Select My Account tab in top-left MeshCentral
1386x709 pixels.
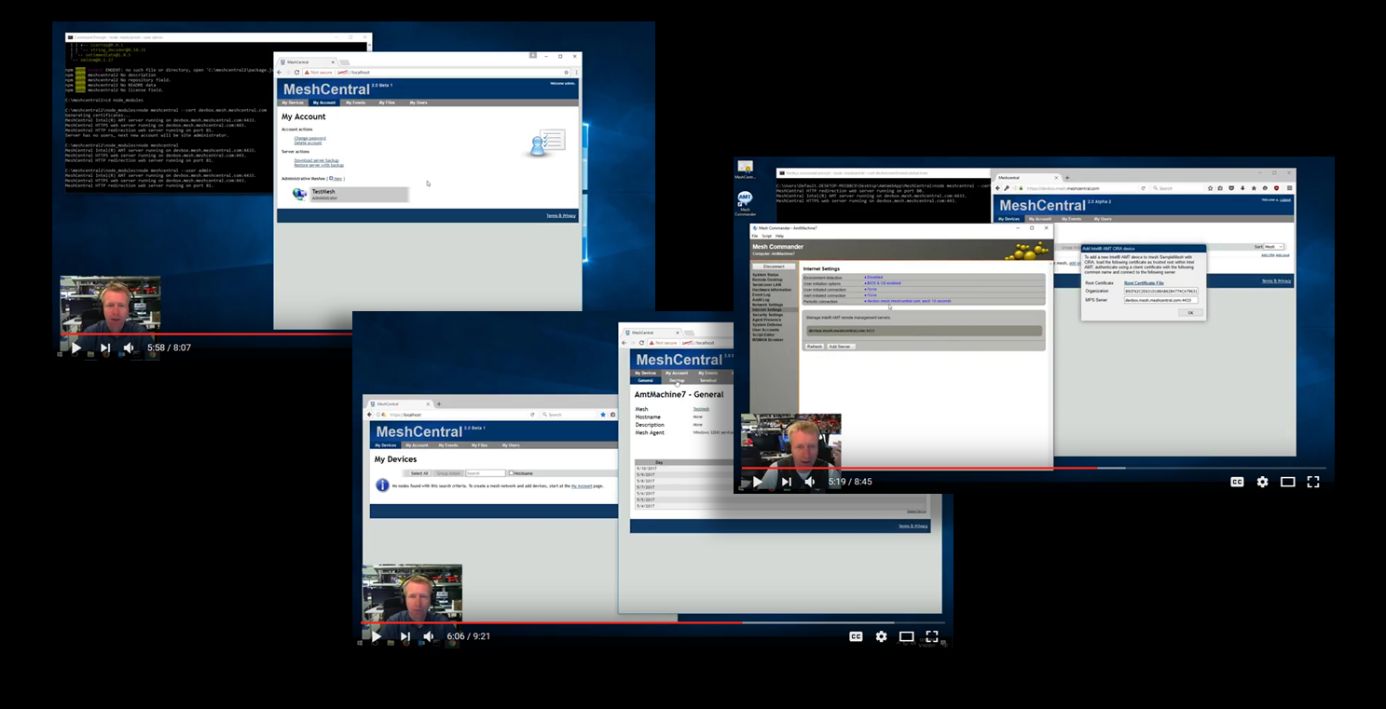pyautogui.click(x=324, y=102)
